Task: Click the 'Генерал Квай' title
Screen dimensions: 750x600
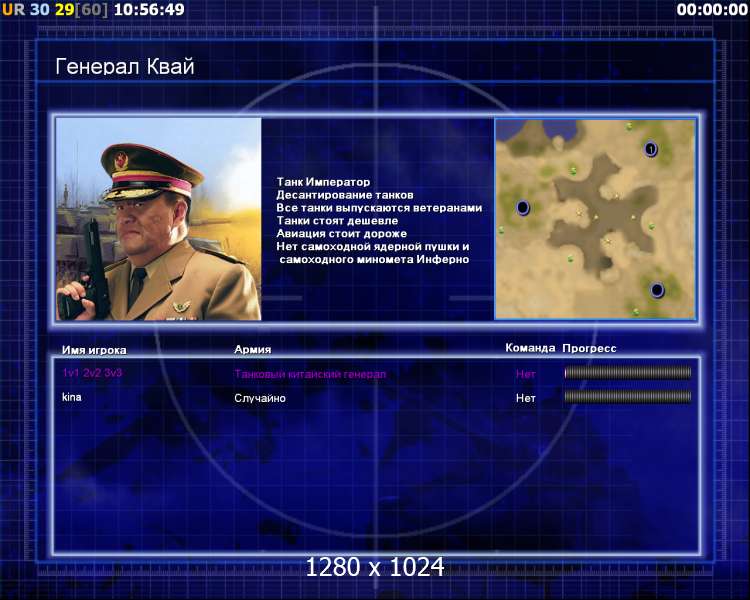Action: click(x=125, y=67)
